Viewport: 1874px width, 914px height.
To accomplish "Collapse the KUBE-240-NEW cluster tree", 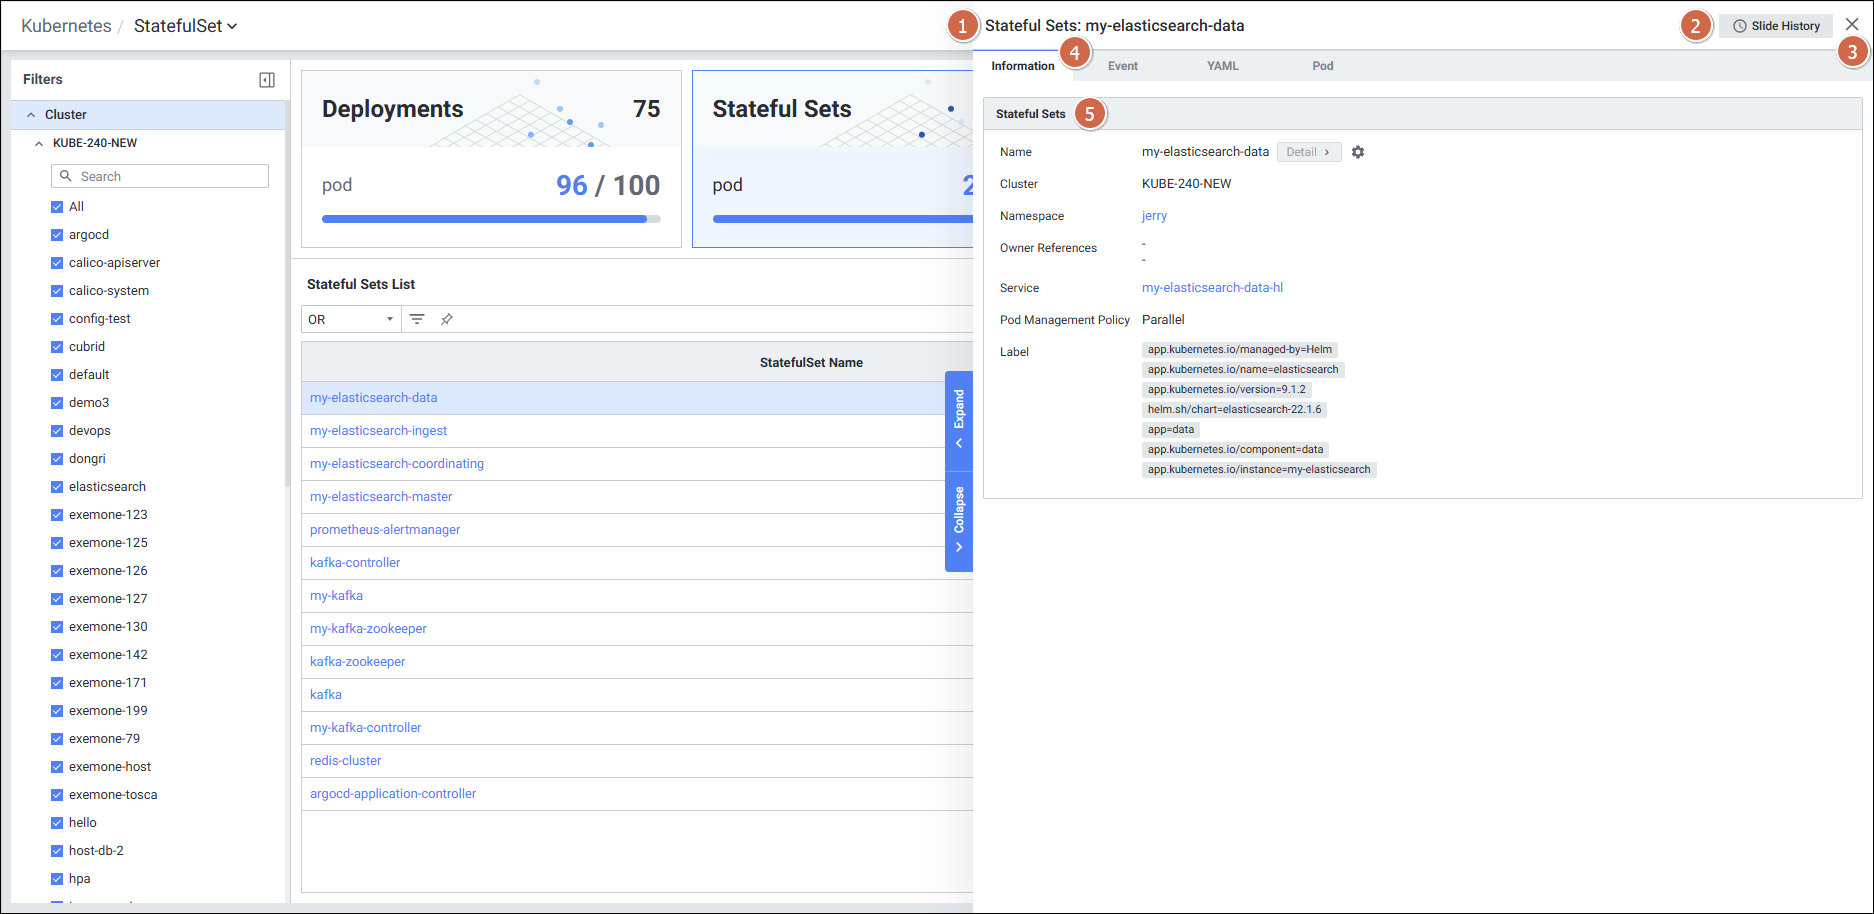I will 39,143.
